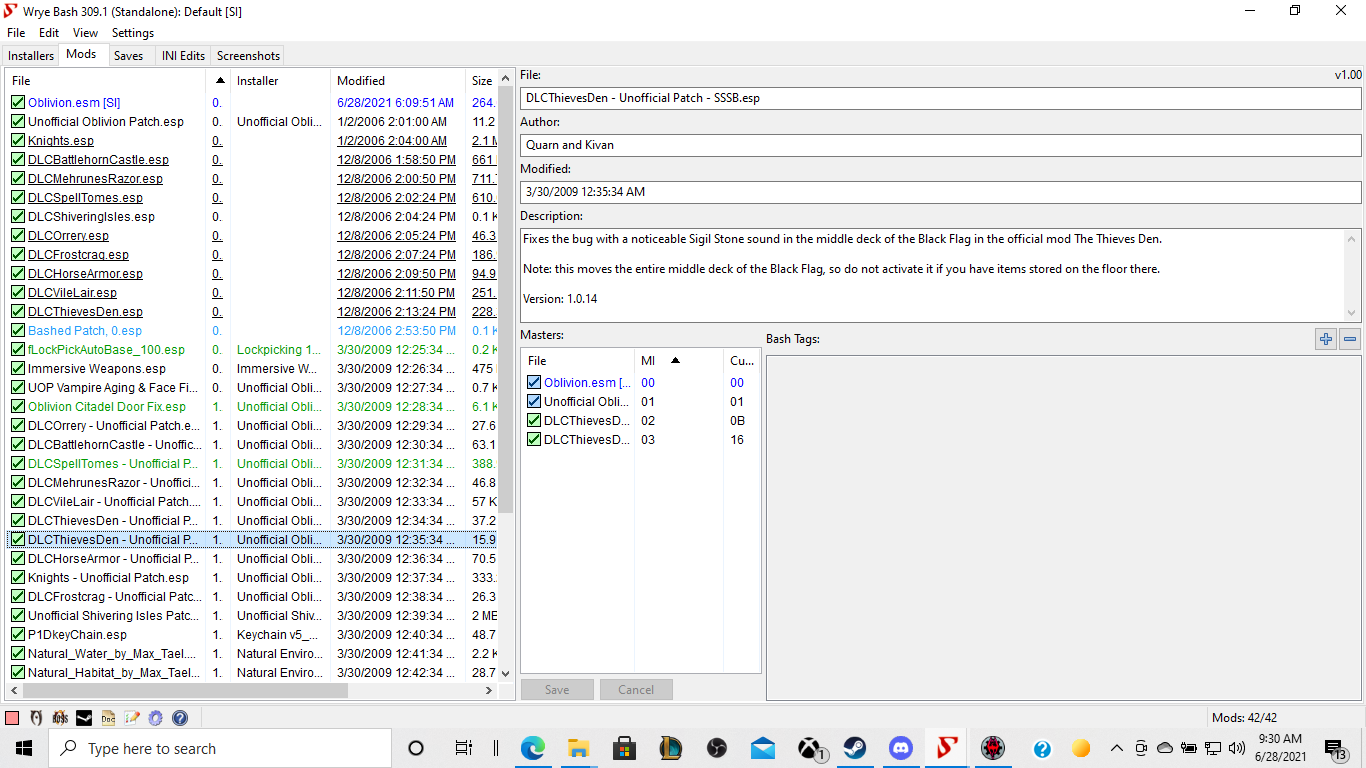Launch Oblivion from the status bar icon
The width and height of the screenshot is (1366, 768).
36,718
